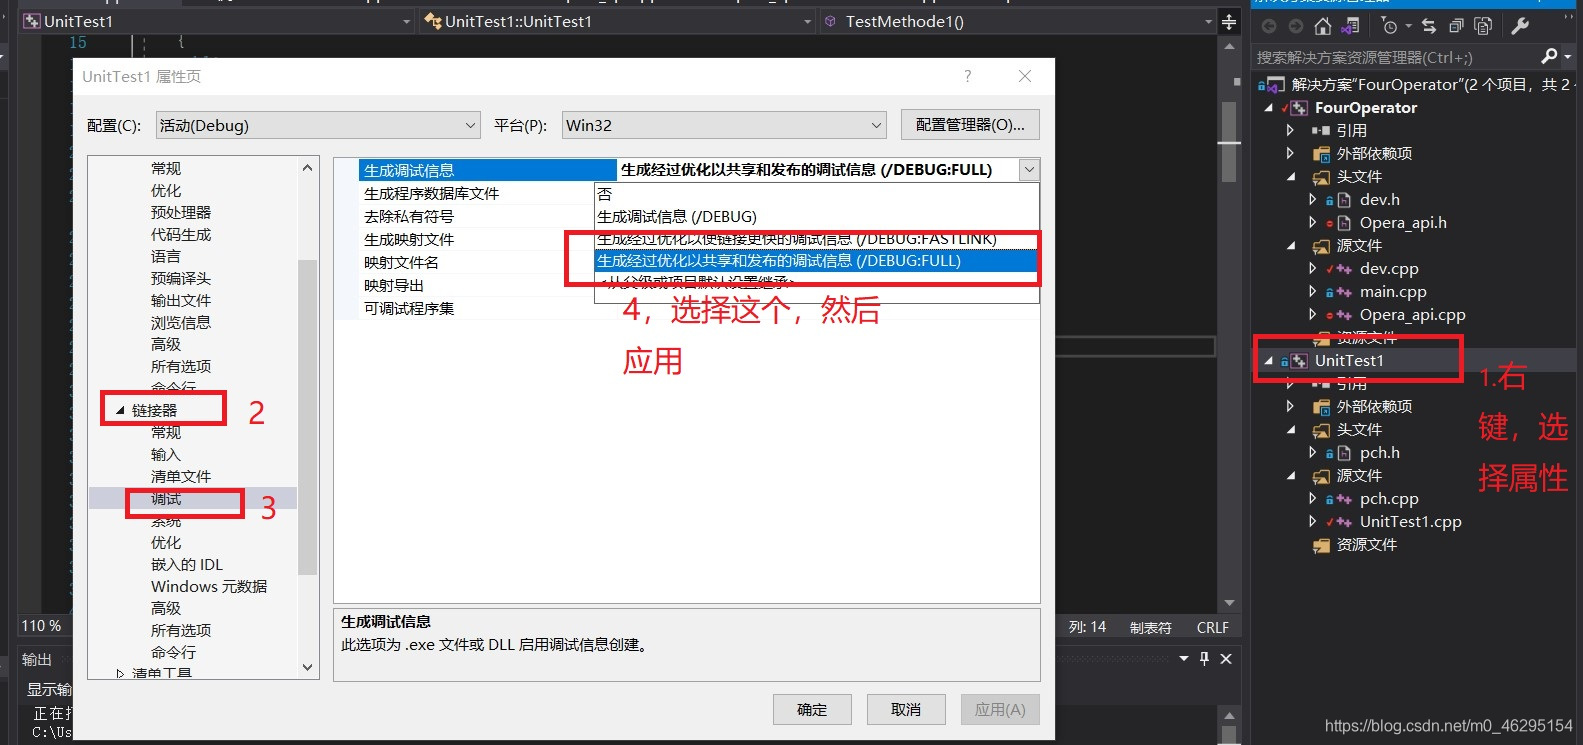Select the 去除私有符号 property row
Image resolution: width=1583 pixels, height=745 pixels.
pyautogui.click(x=476, y=217)
